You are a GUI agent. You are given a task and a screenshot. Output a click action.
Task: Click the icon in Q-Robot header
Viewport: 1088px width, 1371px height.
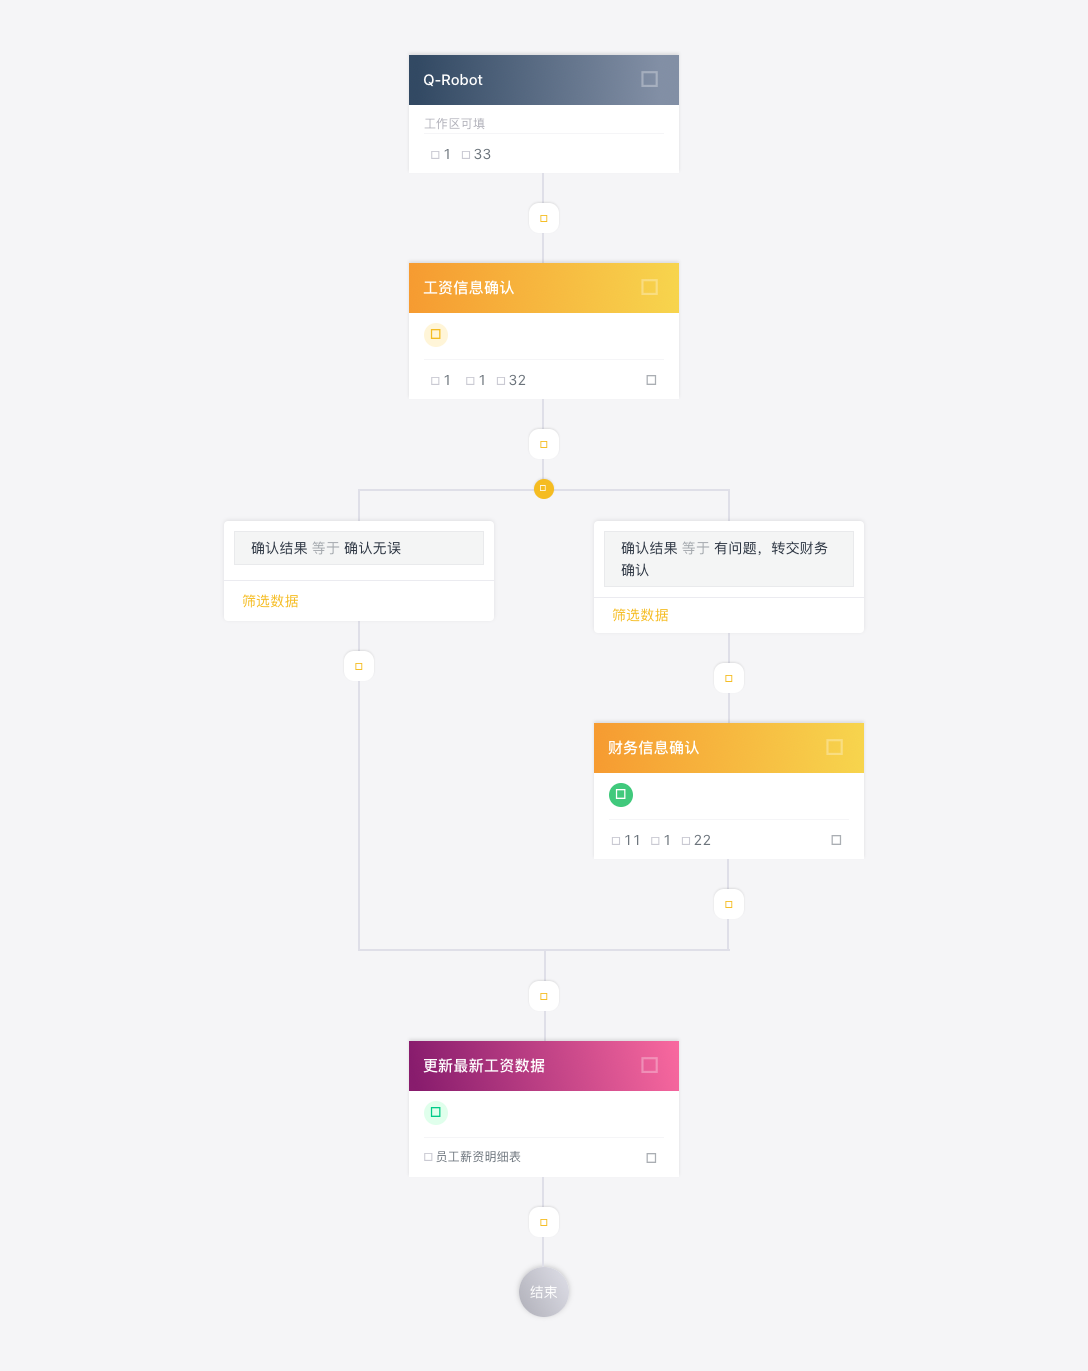[x=649, y=79]
